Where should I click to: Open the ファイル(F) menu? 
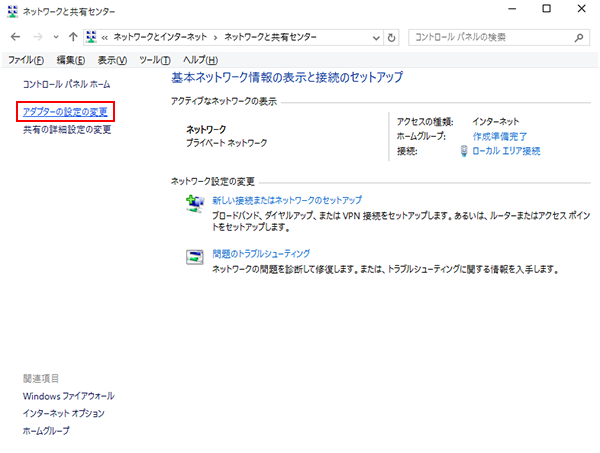pyautogui.click(x=26, y=60)
